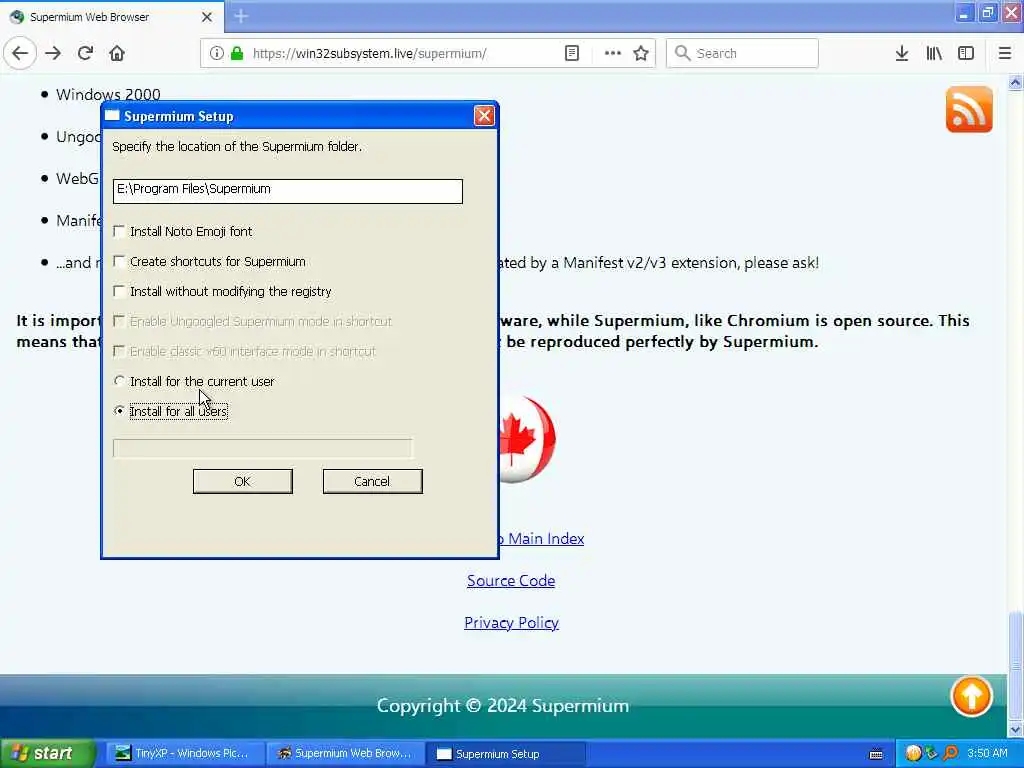Bookmark this page with the star icon
Image resolution: width=1024 pixels, height=768 pixels.
(641, 53)
